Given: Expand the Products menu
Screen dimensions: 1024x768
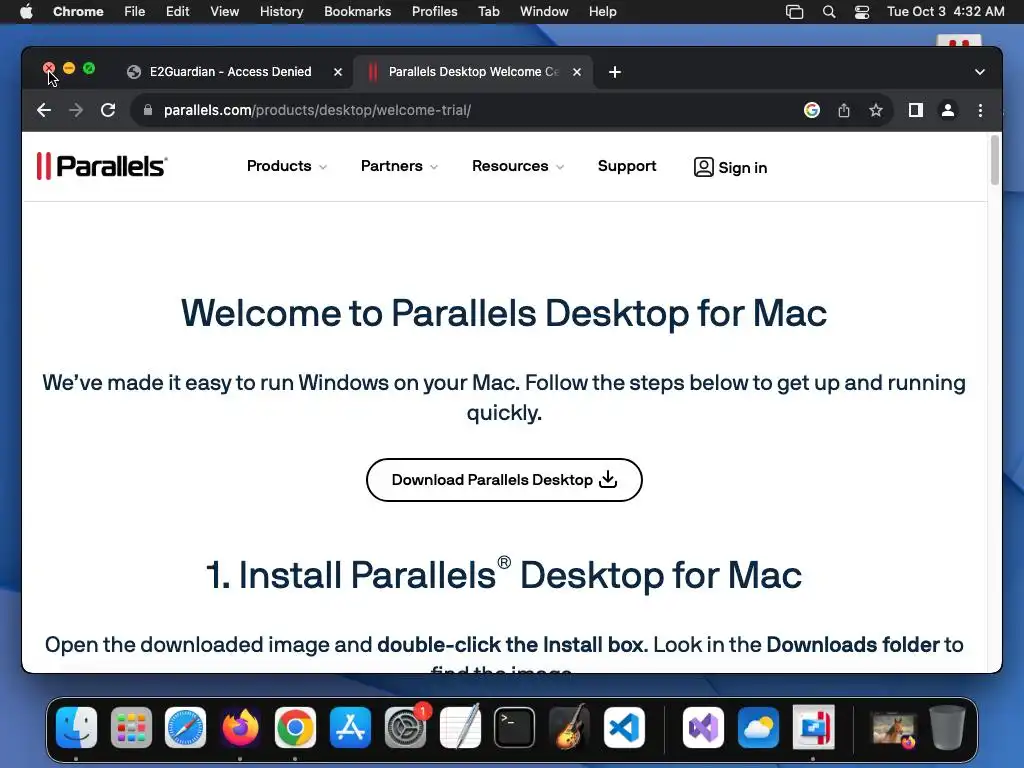Looking at the screenshot, I should 287,166.
